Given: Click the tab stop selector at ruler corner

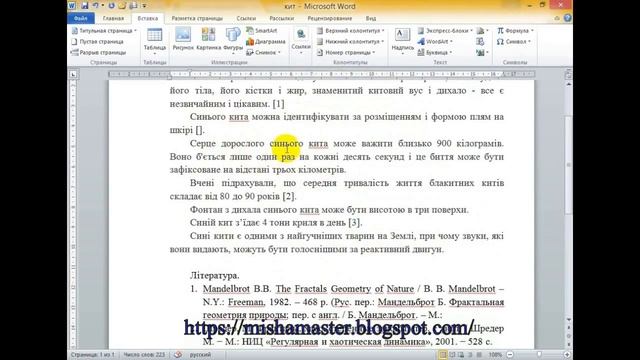Looking at the screenshot, I should (x=73, y=74).
